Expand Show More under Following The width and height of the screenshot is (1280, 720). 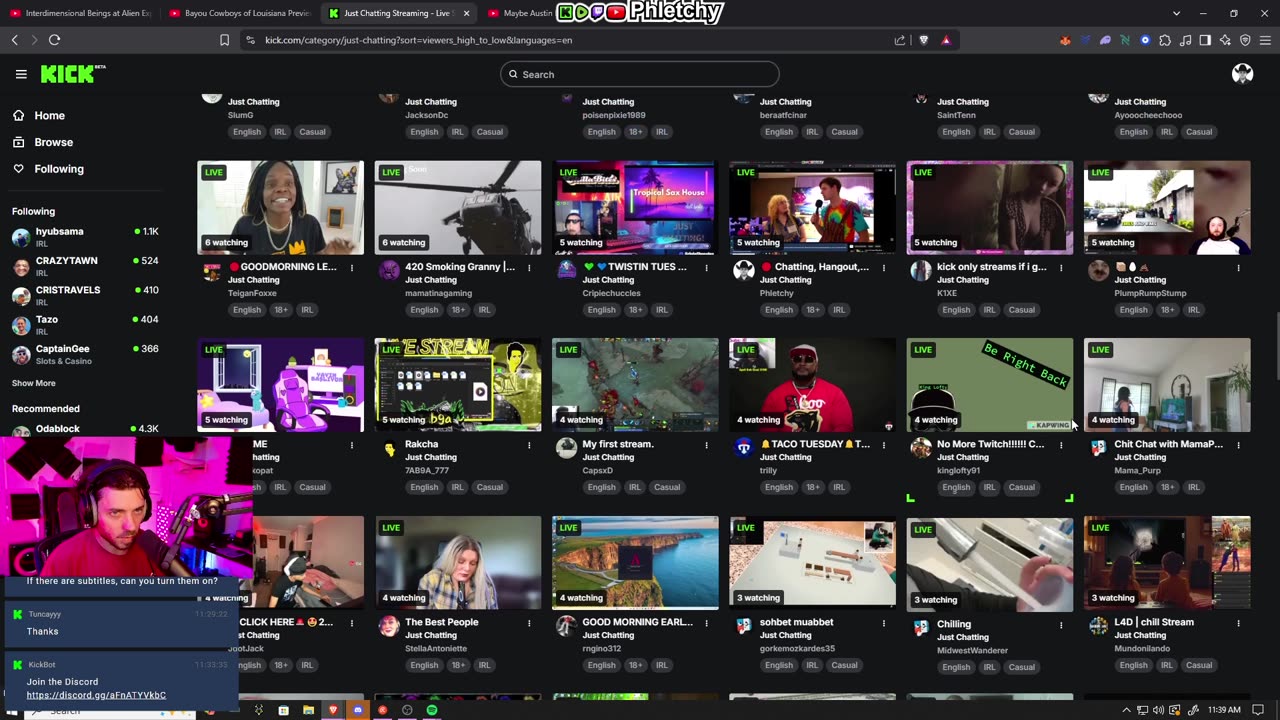(x=33, y=383)
